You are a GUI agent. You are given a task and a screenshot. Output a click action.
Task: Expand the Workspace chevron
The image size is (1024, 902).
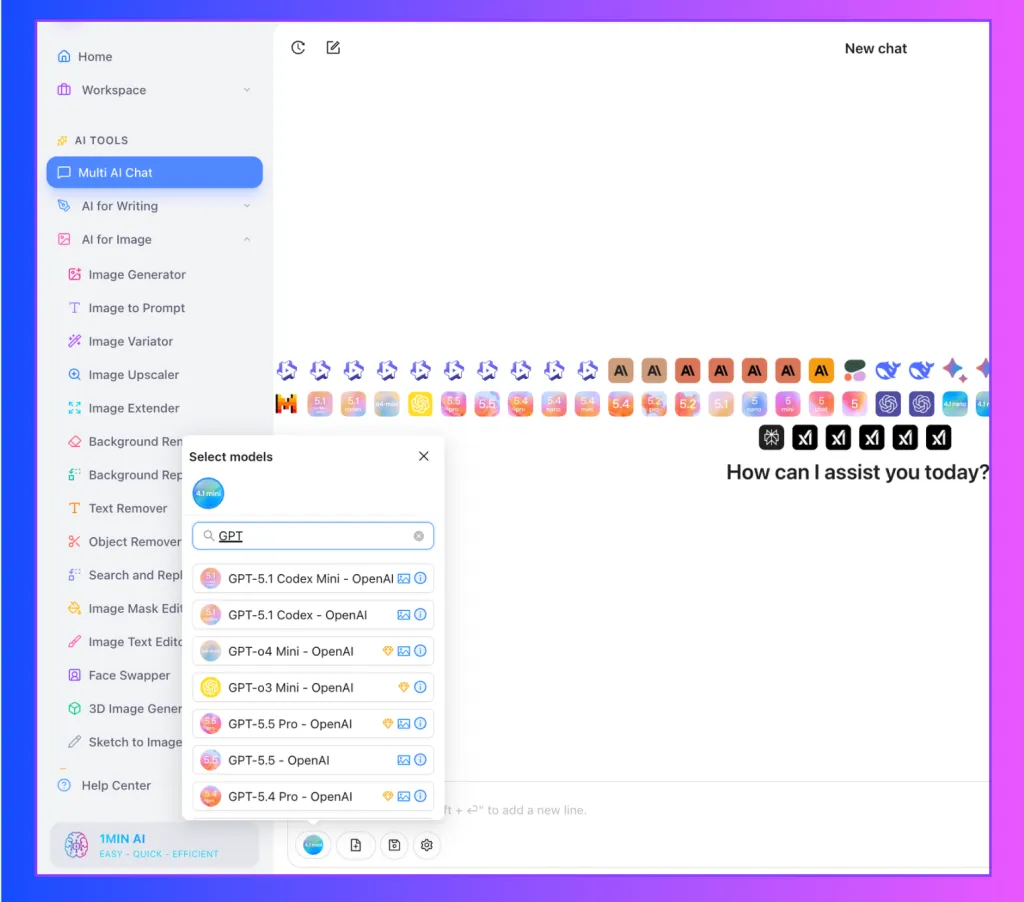[x=247, y=89]
